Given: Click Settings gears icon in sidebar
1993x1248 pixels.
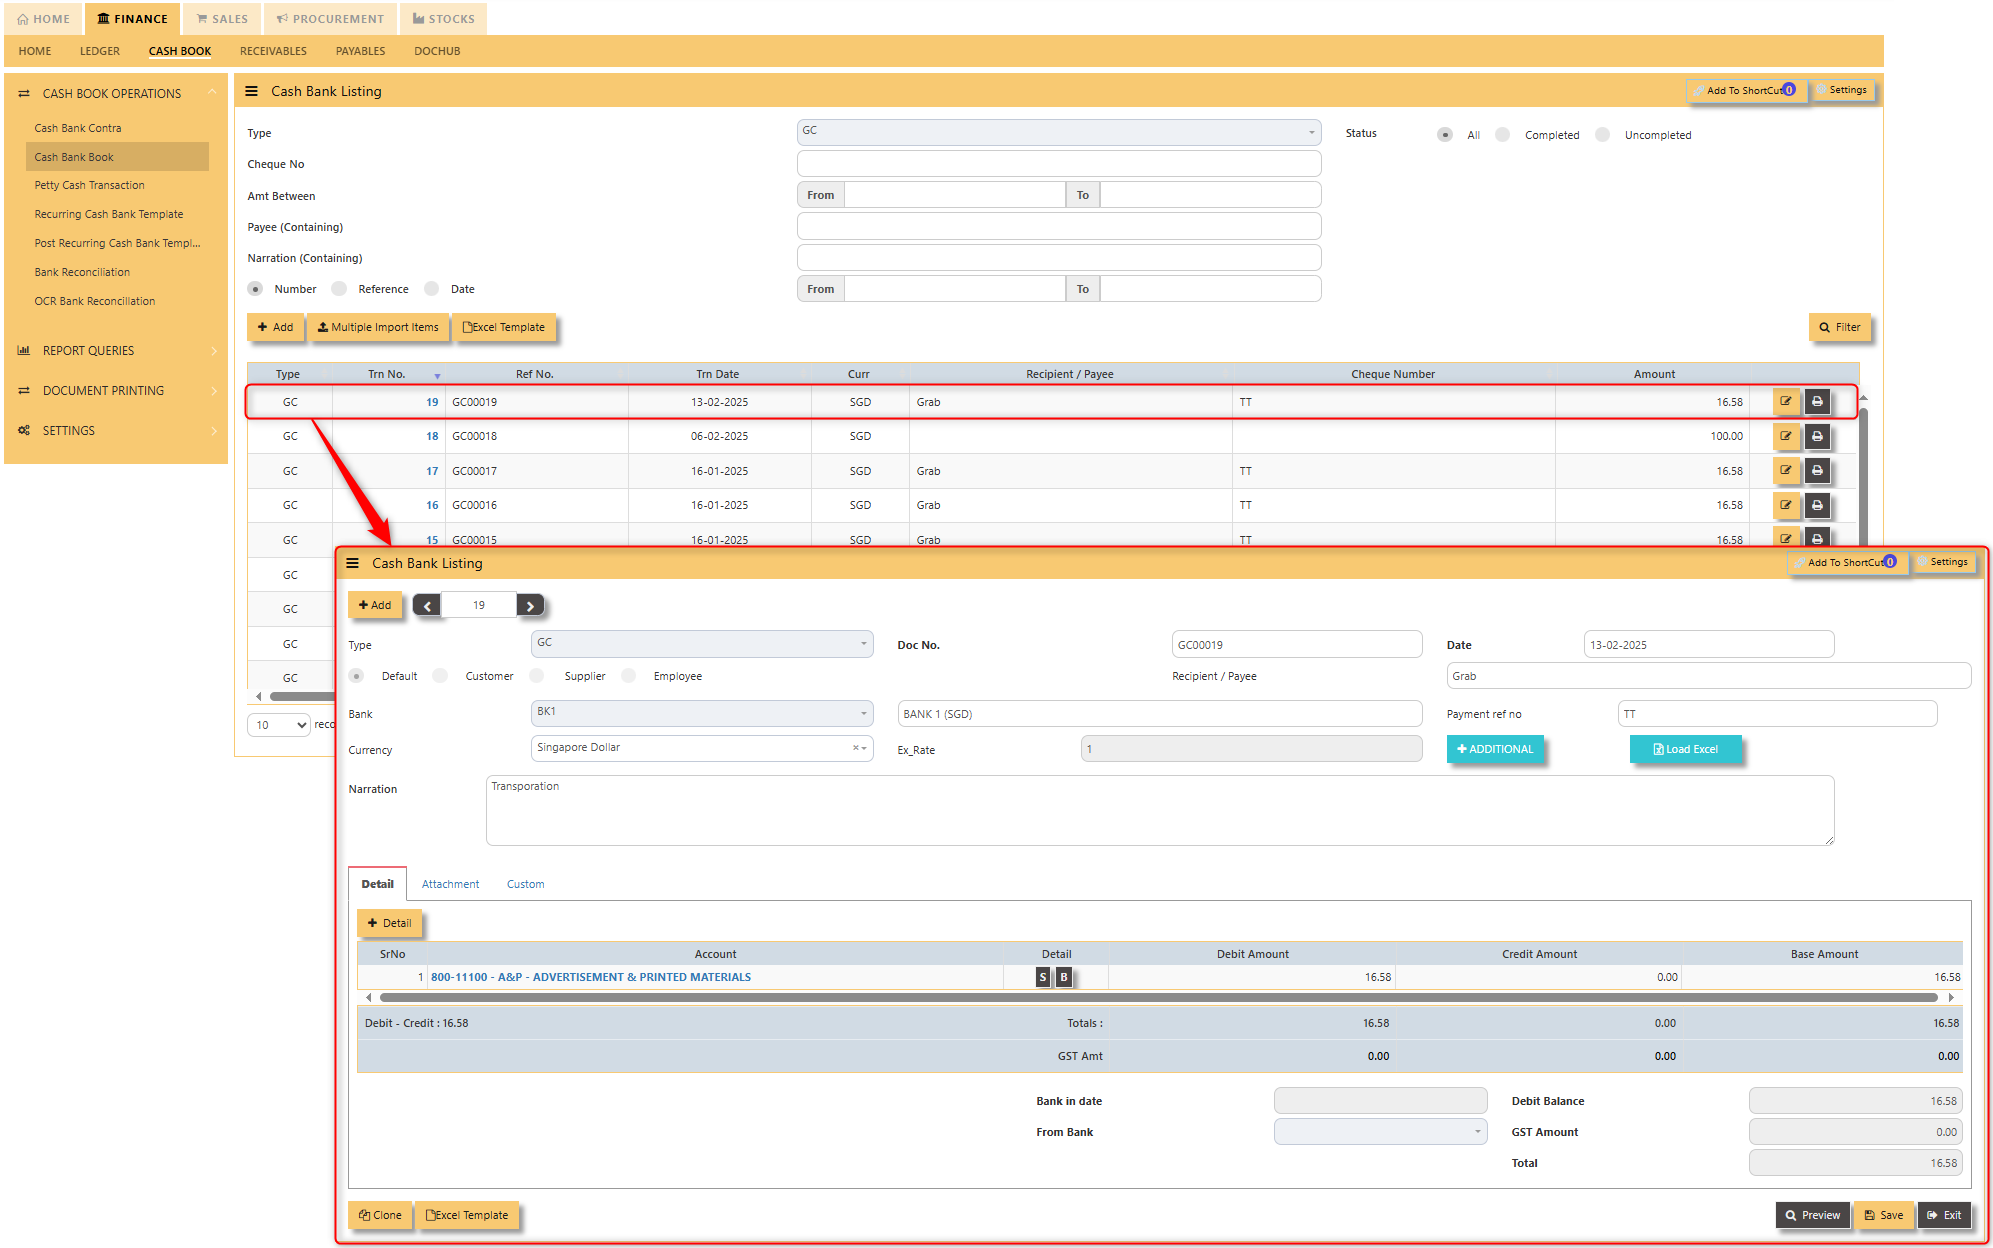Looking at the screenshot, I should point(24,430).
